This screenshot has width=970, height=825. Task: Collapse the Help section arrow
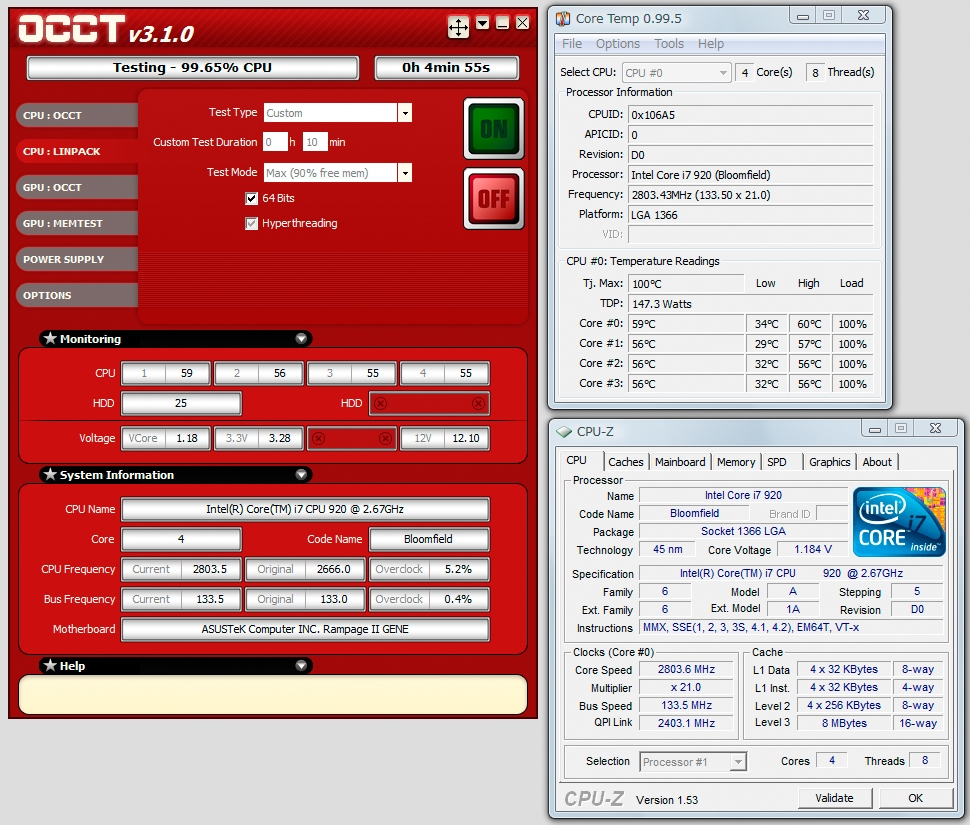point(301,665)
